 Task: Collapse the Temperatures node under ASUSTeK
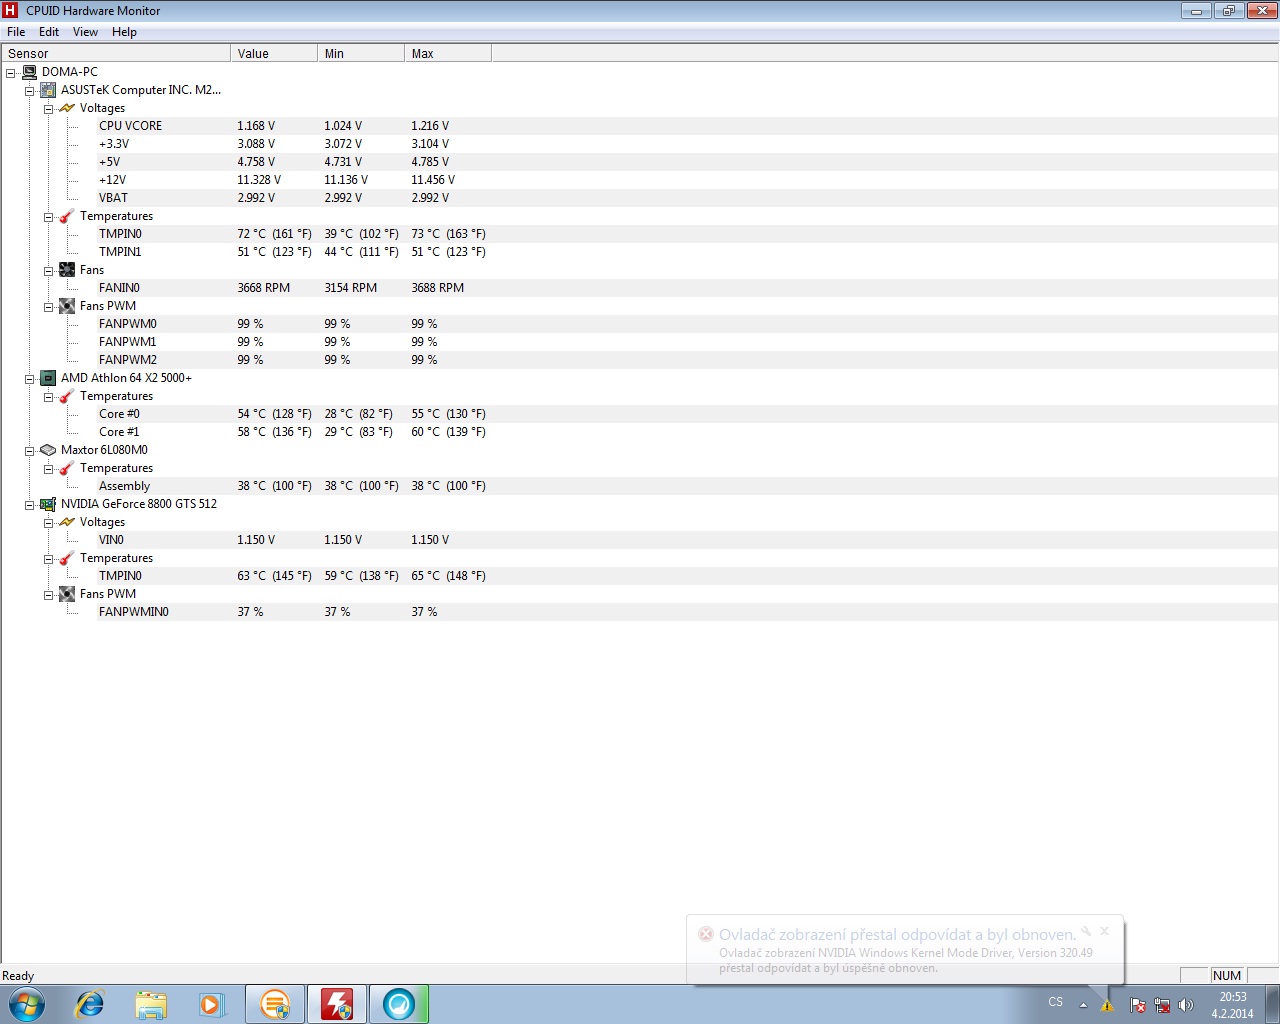[49, 217]
